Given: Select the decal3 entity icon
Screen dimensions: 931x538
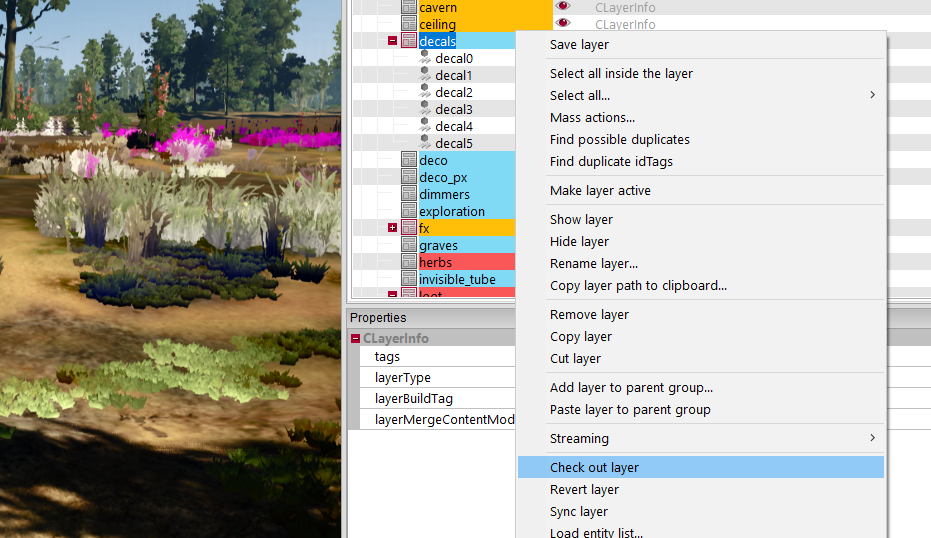Looking at the screenshot, I should tap(425, 109).
